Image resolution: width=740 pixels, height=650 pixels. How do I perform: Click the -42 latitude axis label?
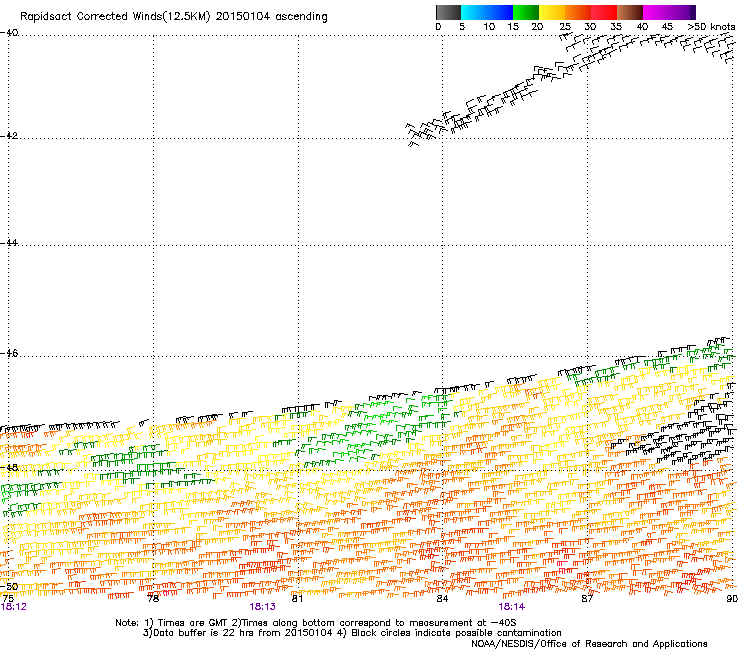pyautogui.click(x=9, y=135)
